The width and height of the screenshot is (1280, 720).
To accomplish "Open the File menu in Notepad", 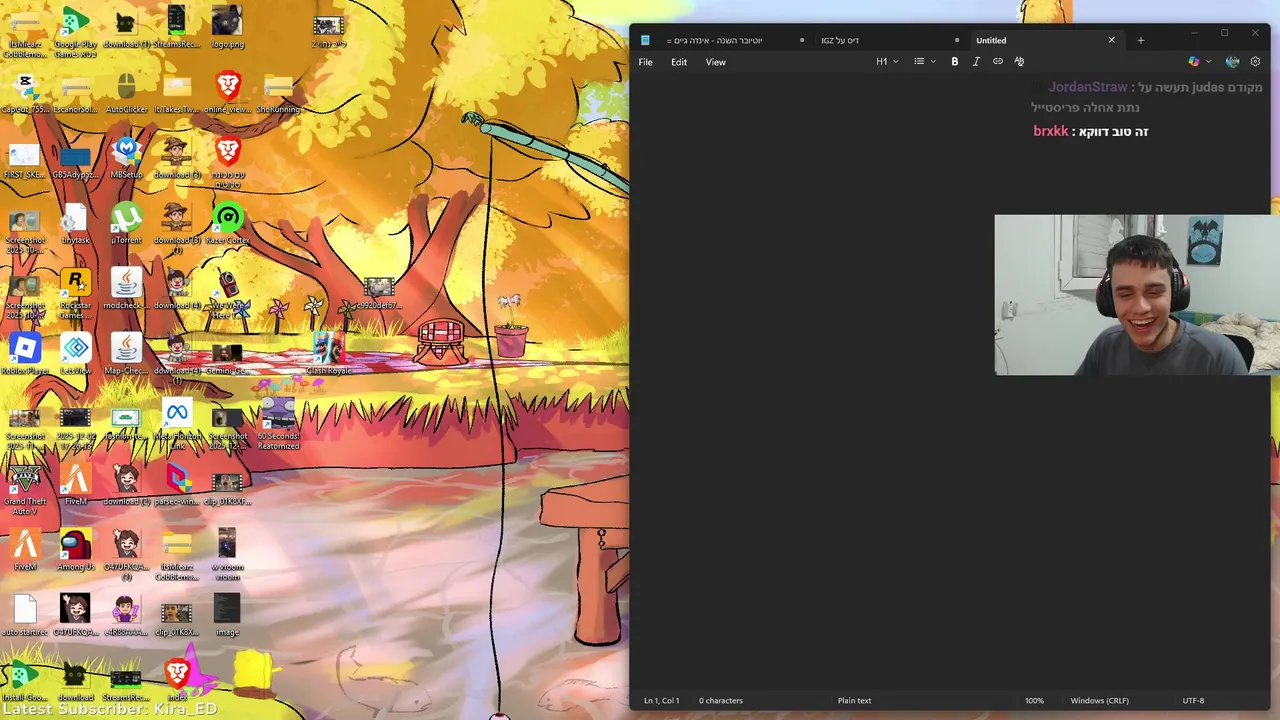I will click(645, 62).
